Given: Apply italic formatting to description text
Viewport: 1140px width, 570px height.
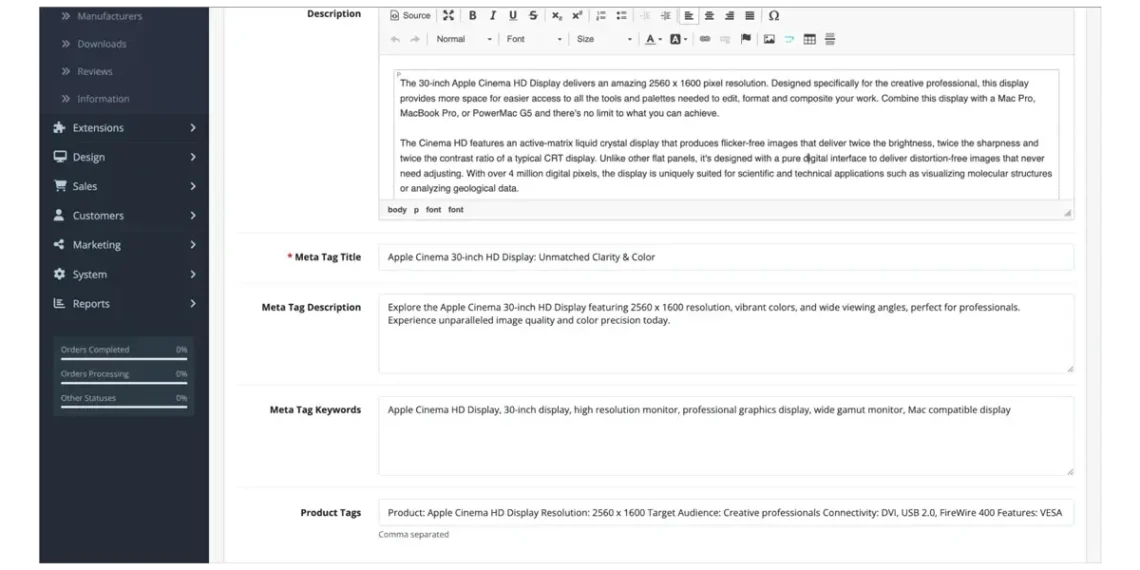Looking at the screenshot, I should pyautogui.click(x=492, y=15).
